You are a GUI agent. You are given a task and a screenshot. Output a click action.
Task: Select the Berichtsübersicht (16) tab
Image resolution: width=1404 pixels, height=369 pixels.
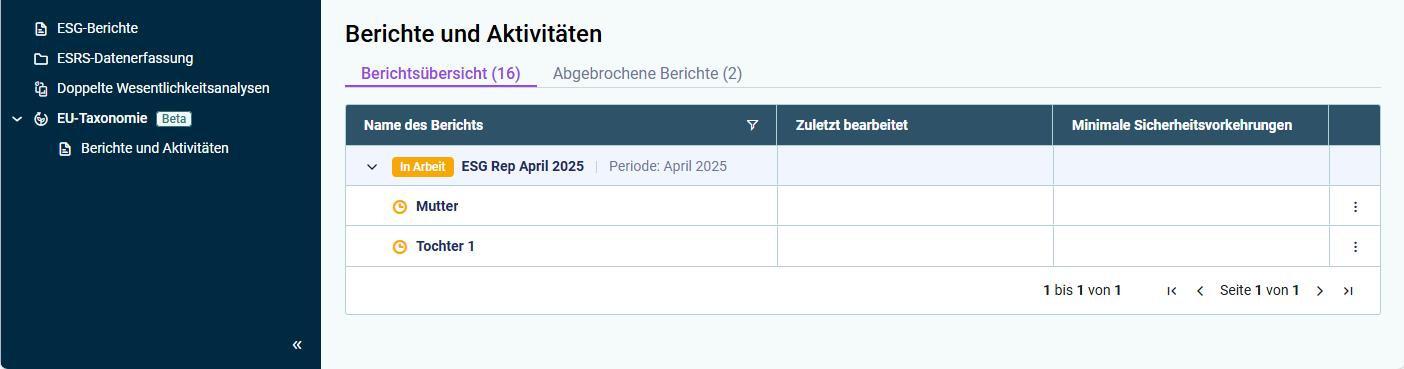[441, 74]
